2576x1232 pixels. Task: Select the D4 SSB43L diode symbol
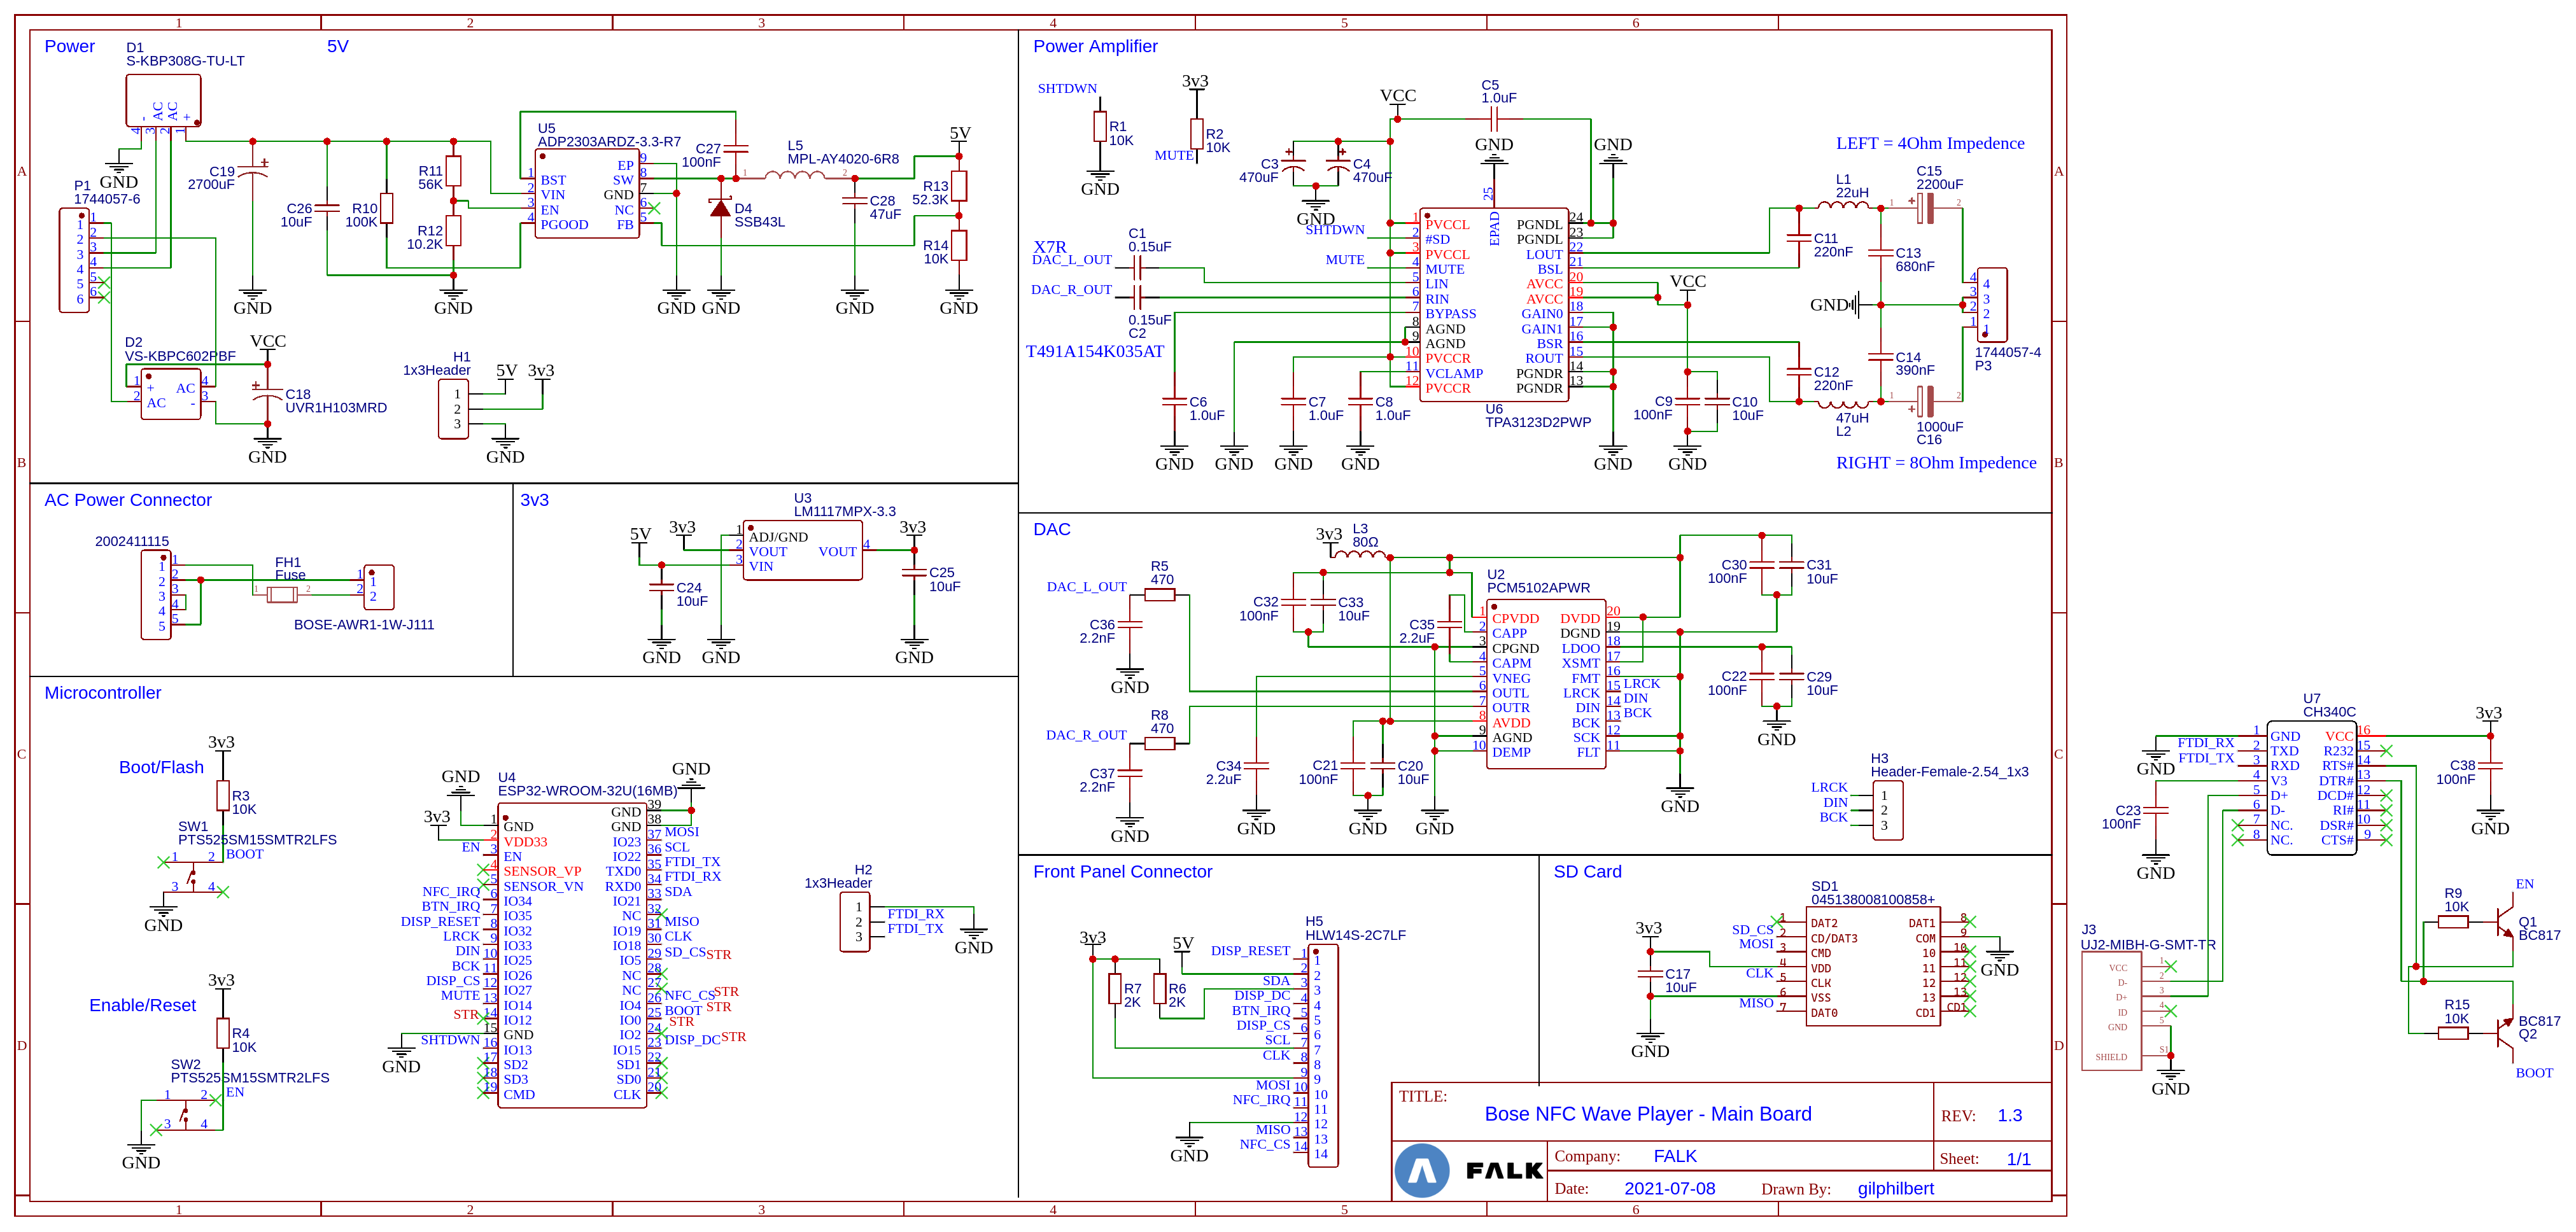(720, 208)
